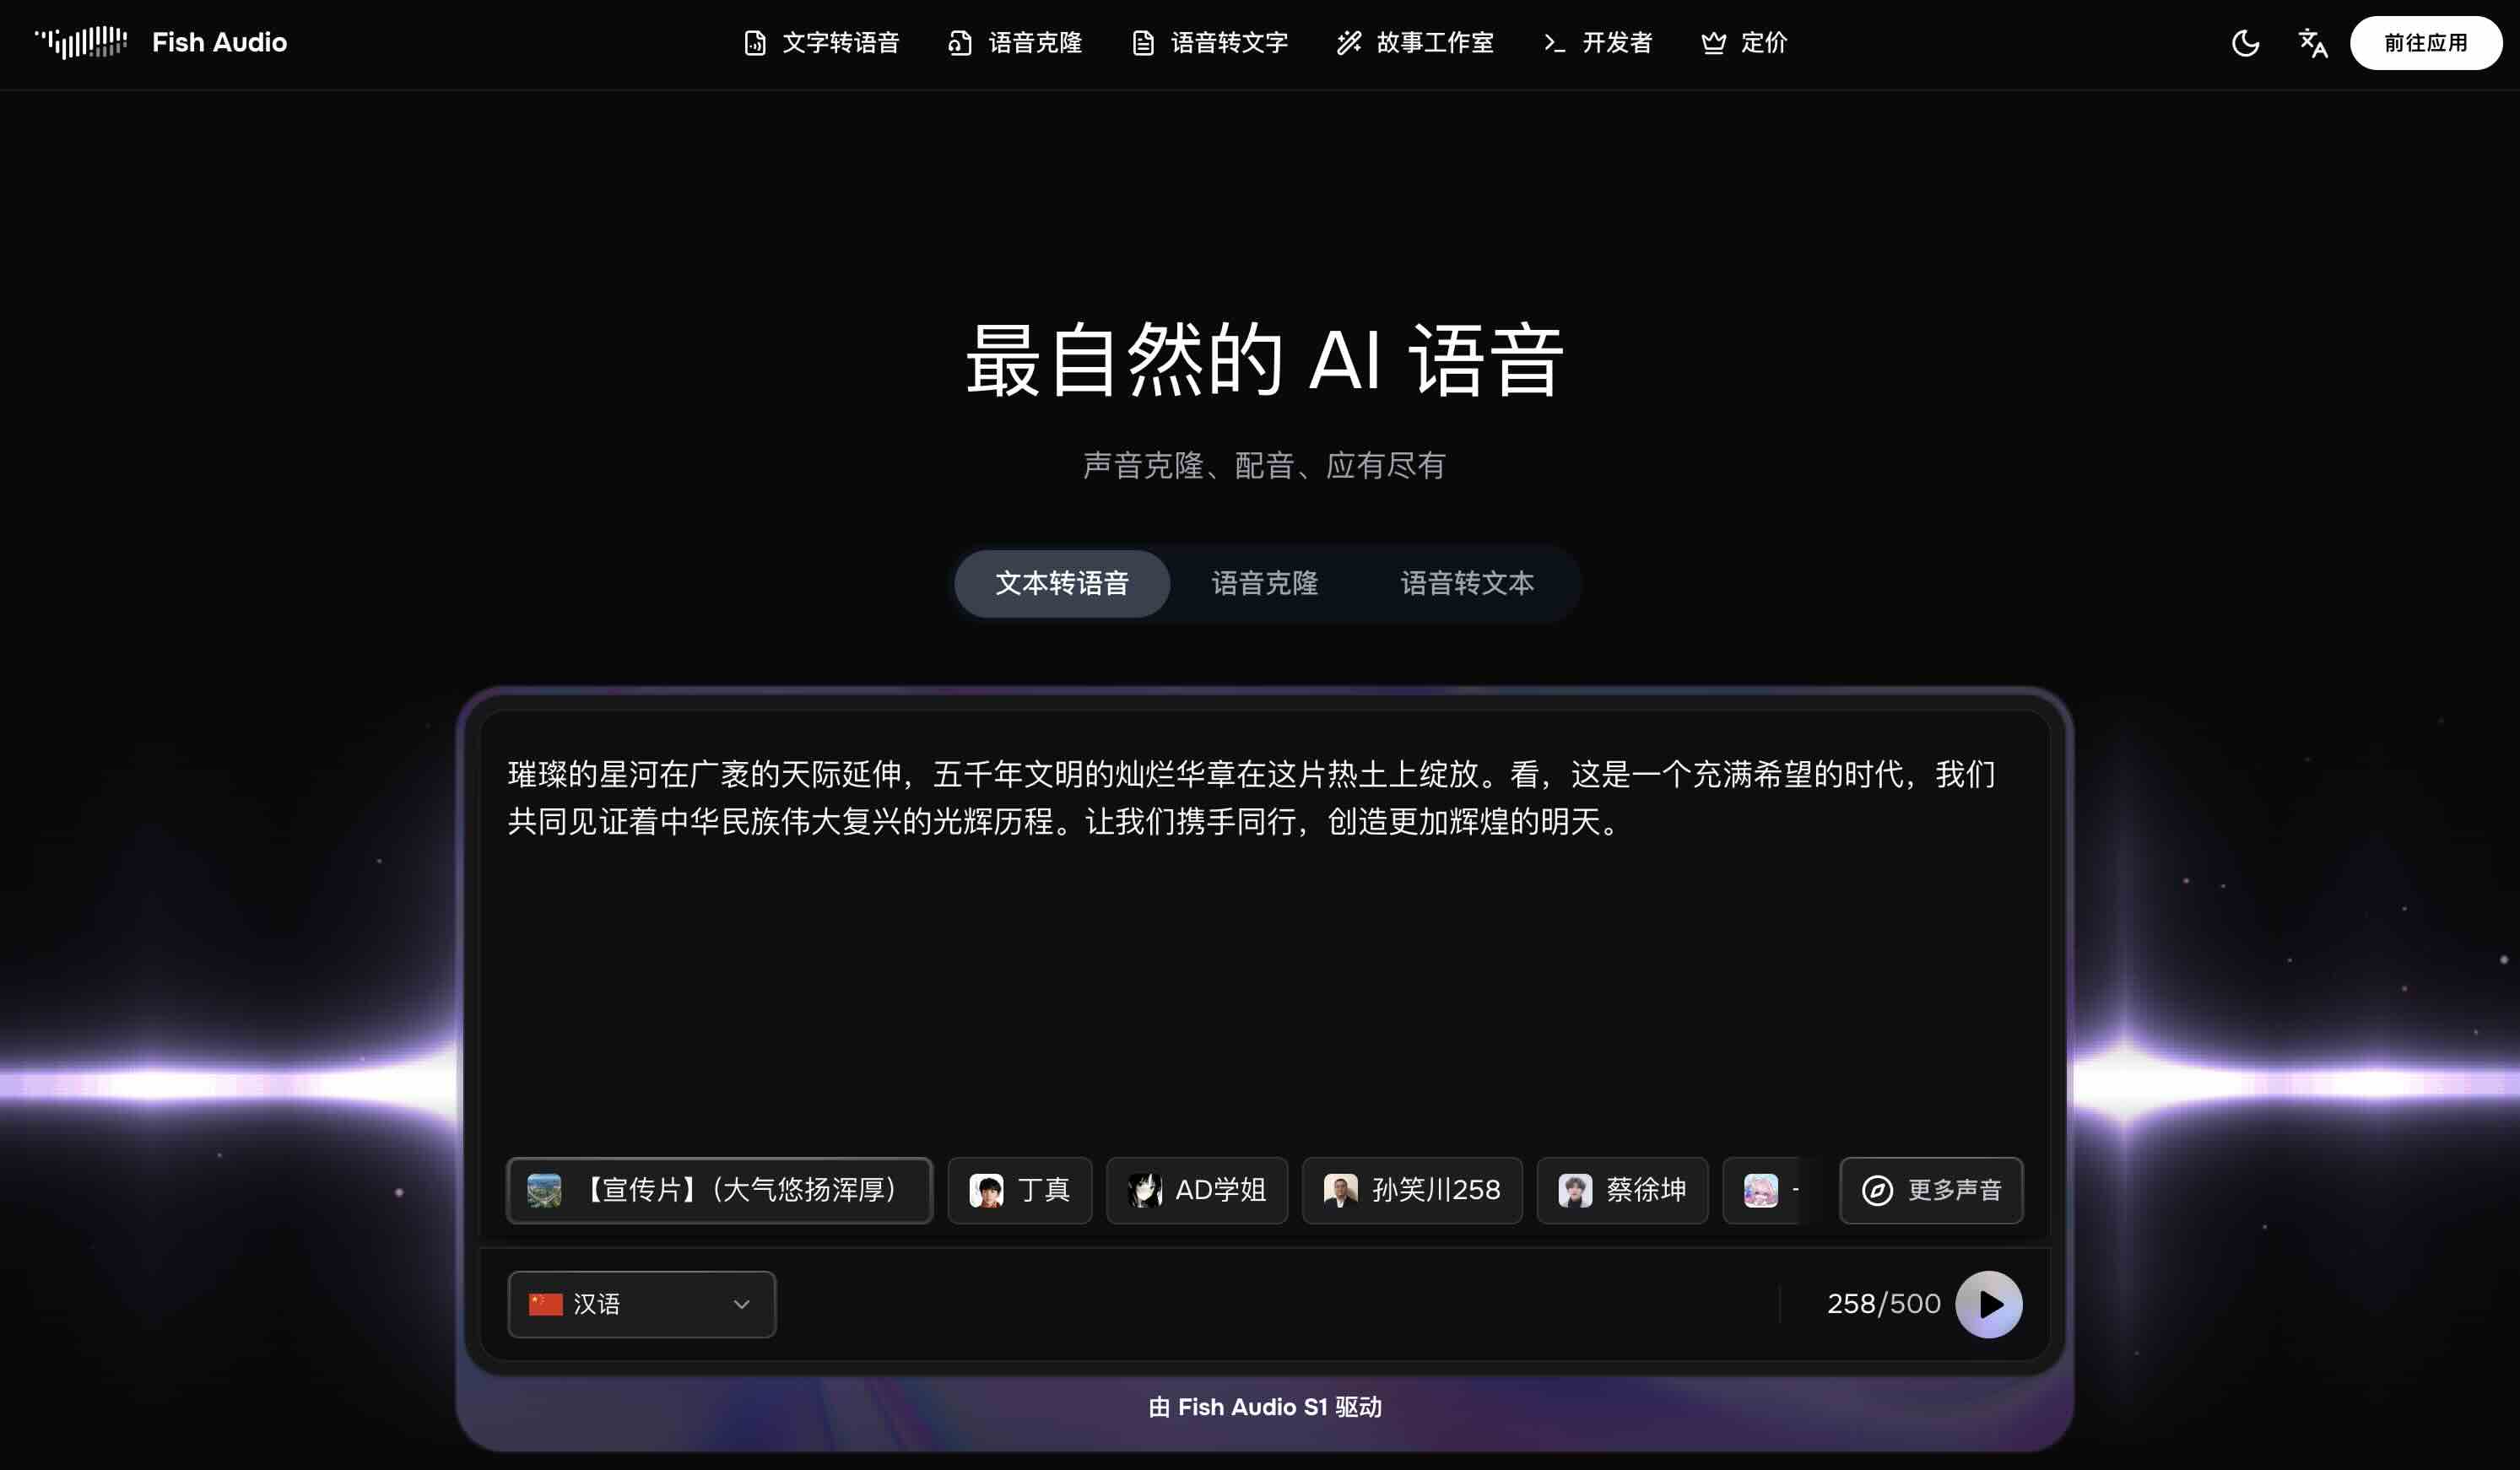This screenshot has width=2520, height=1470.
Task: Pick the 蔡徐坤 voice
Action: pyautogui.click(x=1621, y=1190)
